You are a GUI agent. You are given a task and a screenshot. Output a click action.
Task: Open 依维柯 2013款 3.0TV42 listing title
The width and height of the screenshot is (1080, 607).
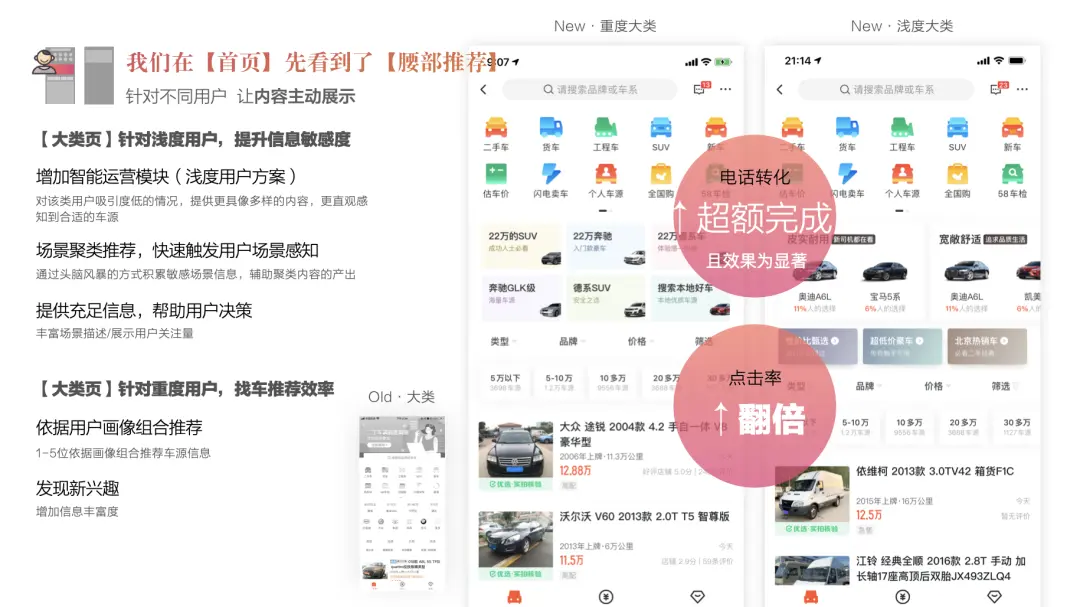pos(935,471)
